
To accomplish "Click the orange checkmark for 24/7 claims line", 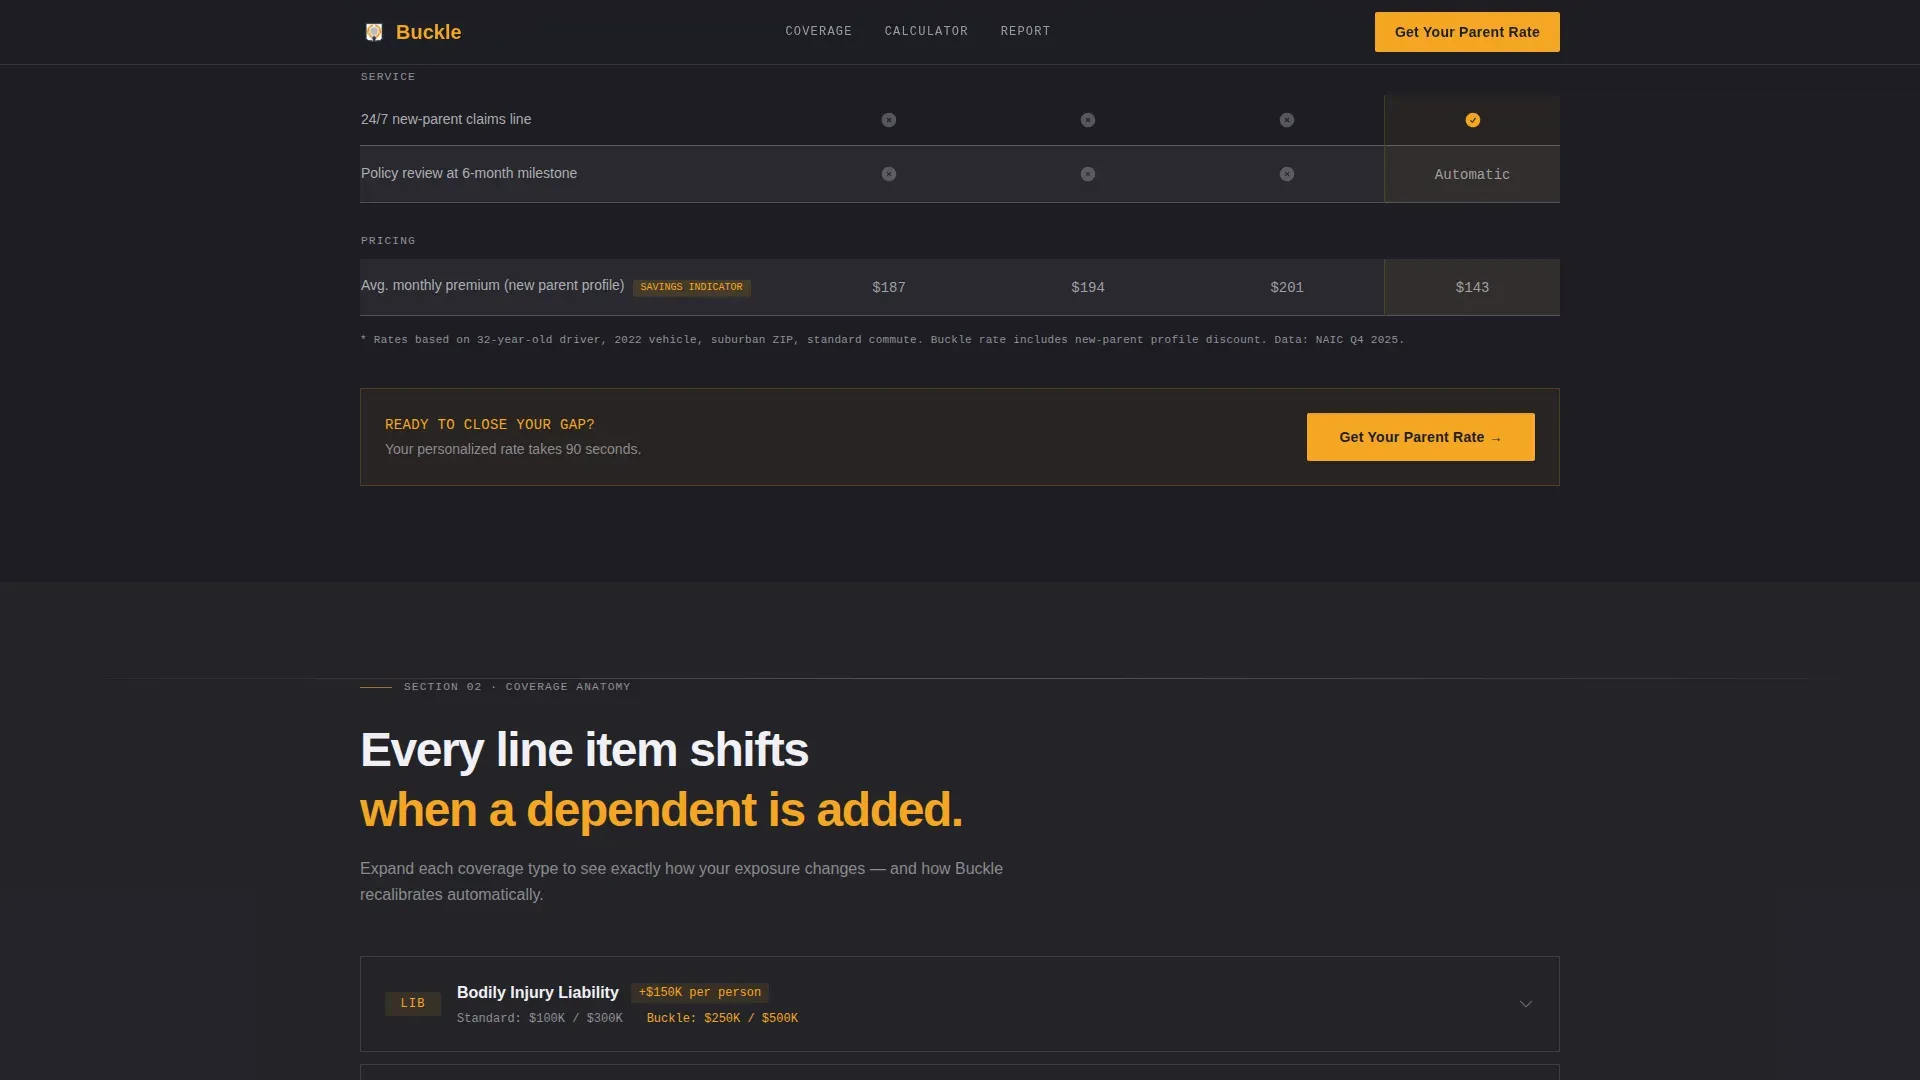I will (x=1472, y=120).
